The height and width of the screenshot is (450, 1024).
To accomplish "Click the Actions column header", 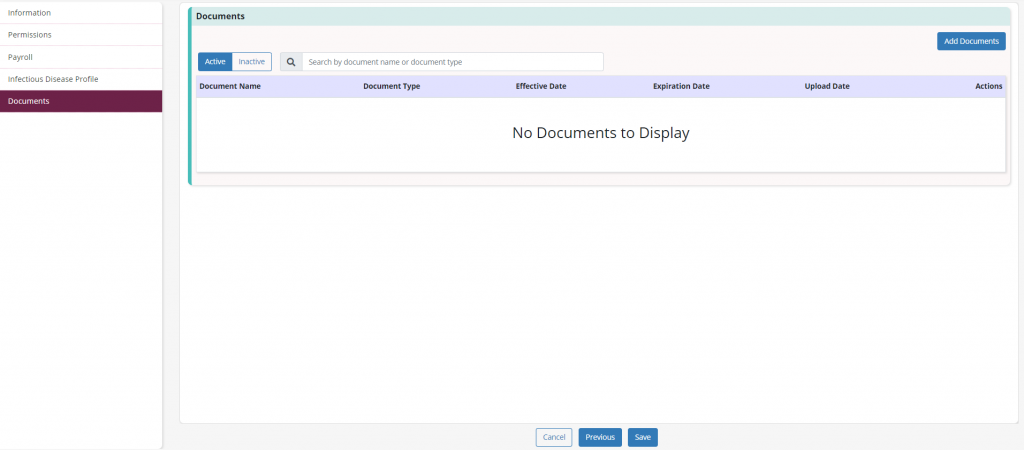I will pos(989,86).
